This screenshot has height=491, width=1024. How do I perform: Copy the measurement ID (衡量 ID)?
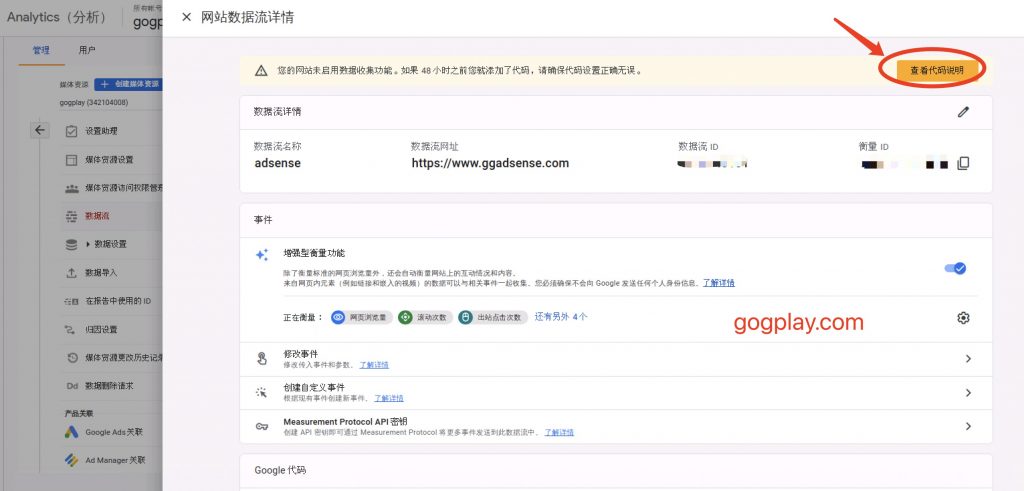pos(963,163)
